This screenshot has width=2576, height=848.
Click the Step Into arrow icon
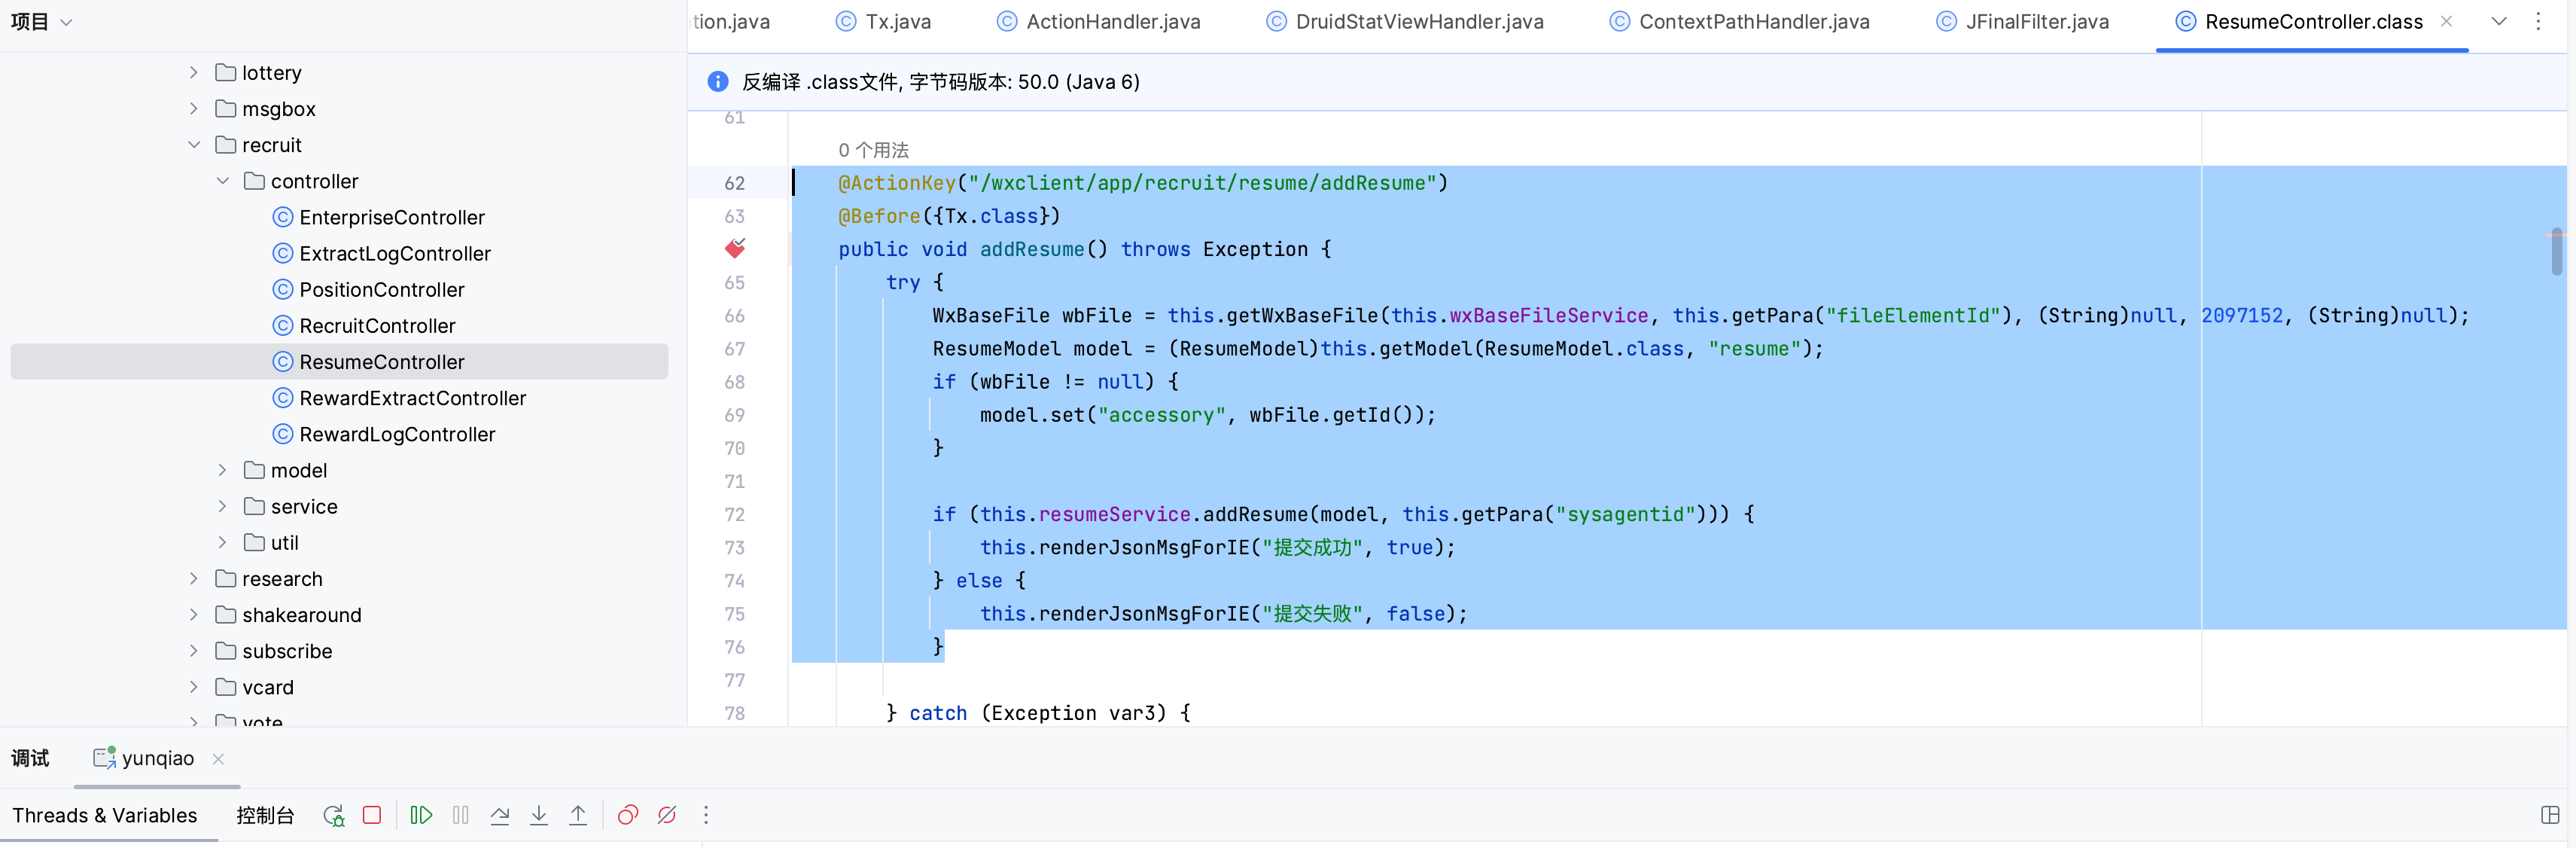(x=539, y=816)
